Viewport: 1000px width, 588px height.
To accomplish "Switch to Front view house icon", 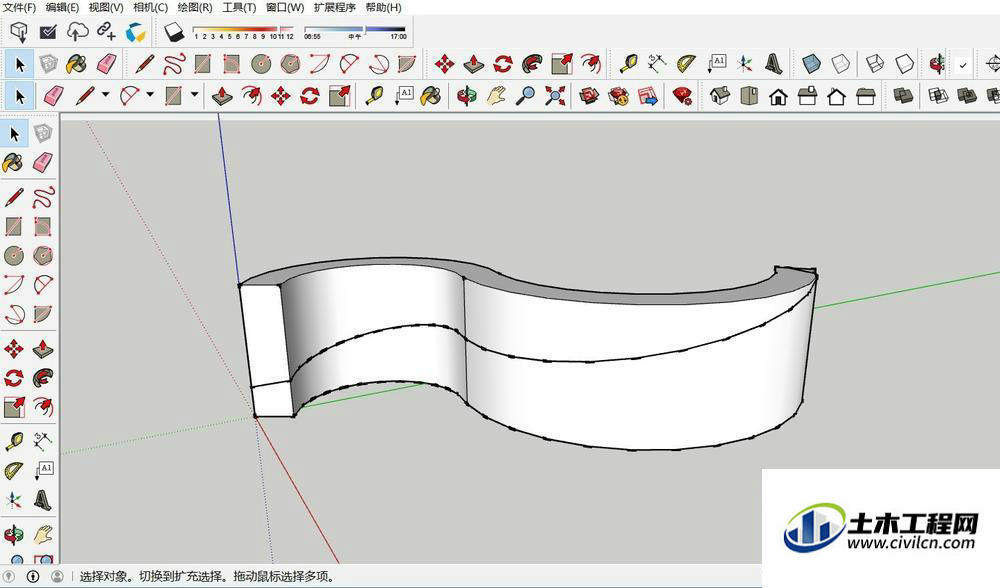I will [x=778, y=97].
